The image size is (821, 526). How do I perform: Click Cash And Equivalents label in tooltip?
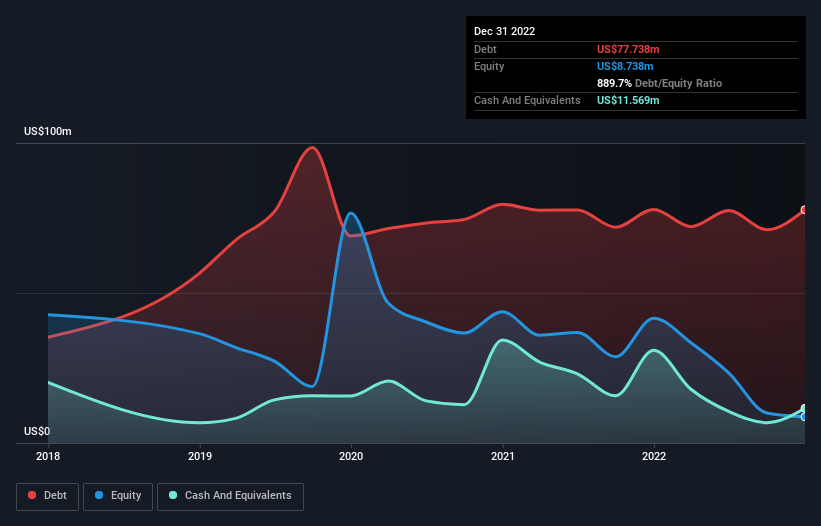click(x=527, y=100)
